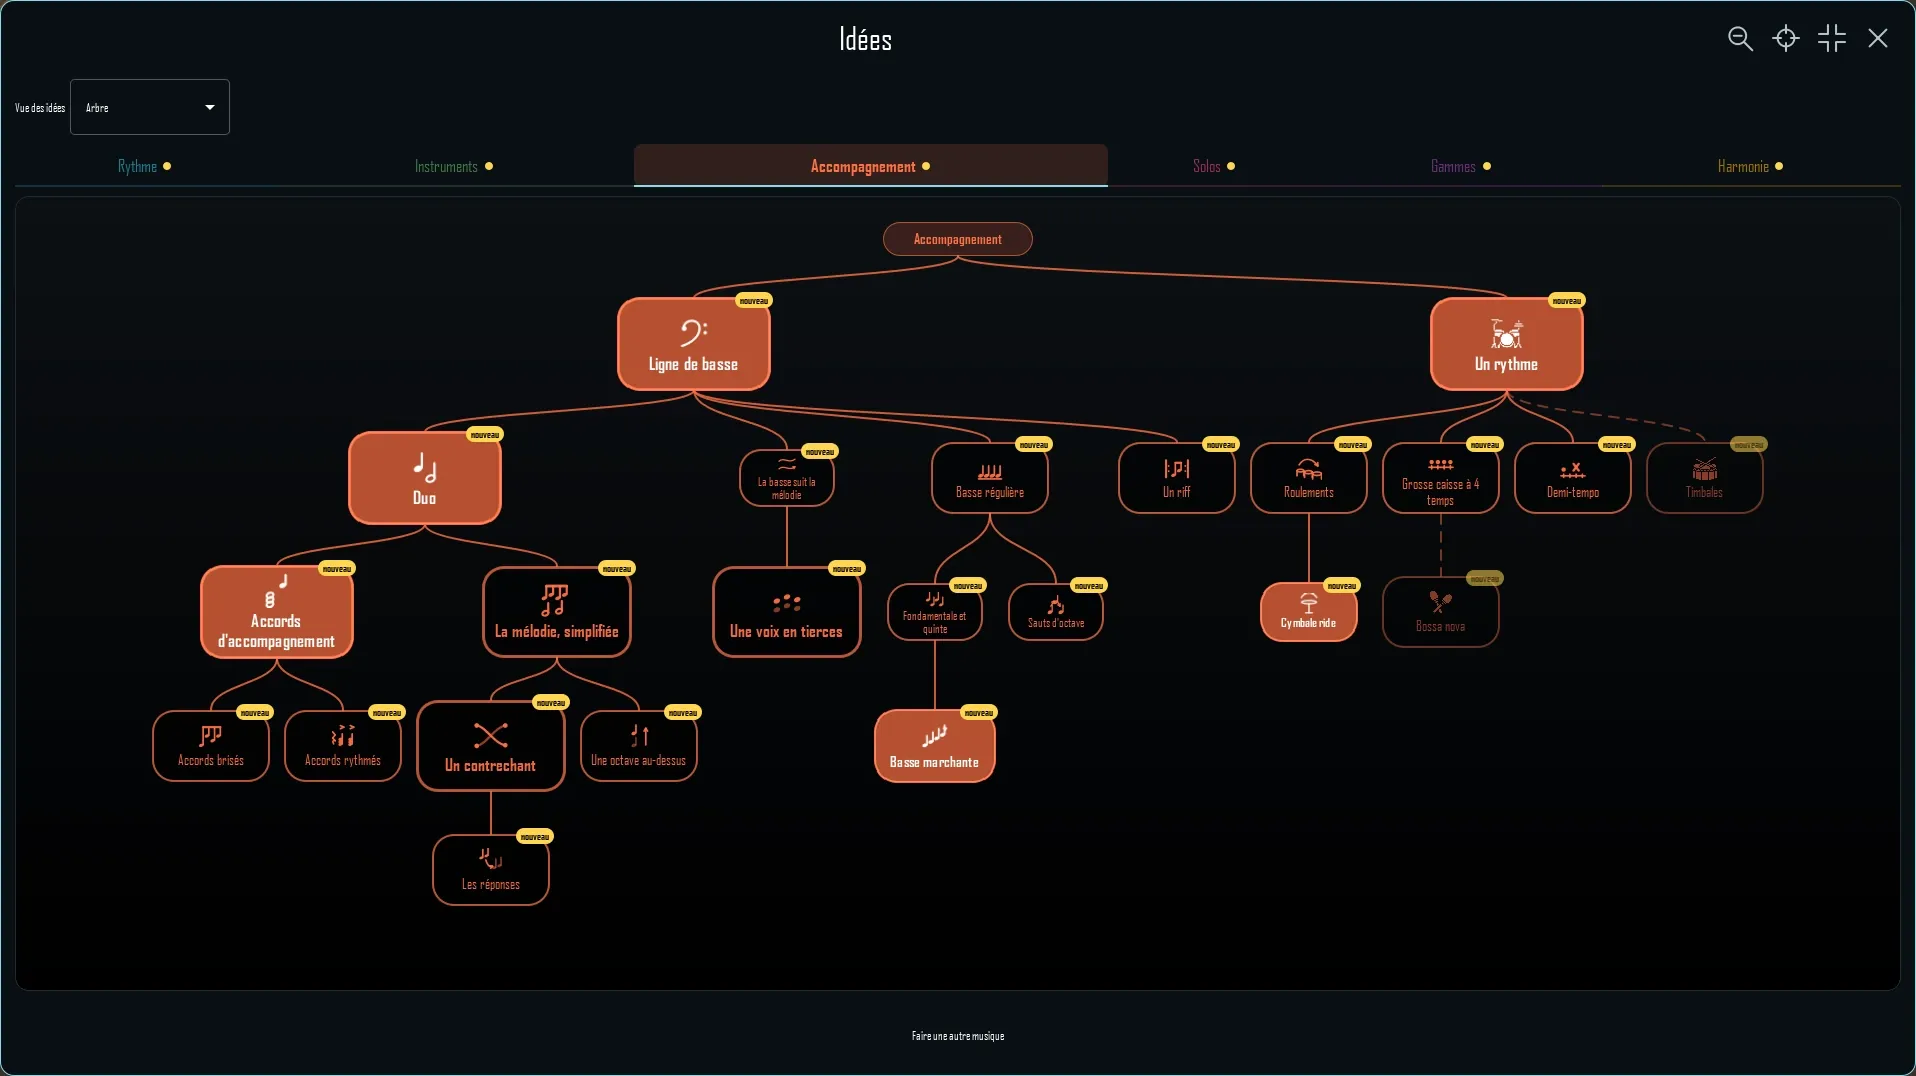Center the view with the crosshair icon

[1786, 39]
